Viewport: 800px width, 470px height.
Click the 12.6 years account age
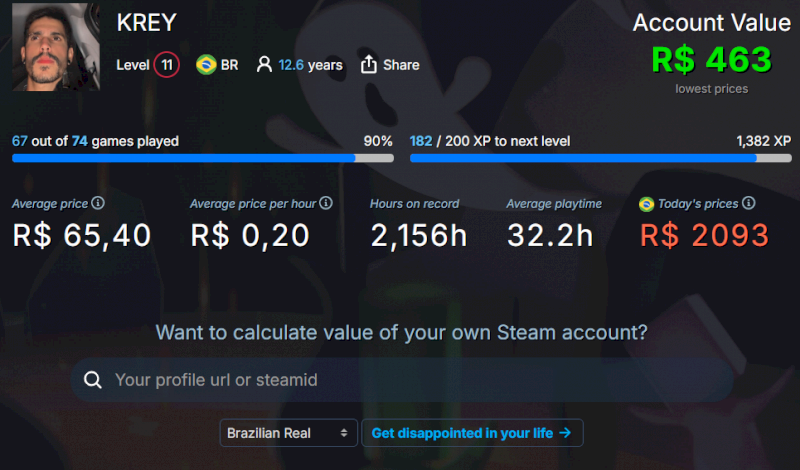pos(310,65)
